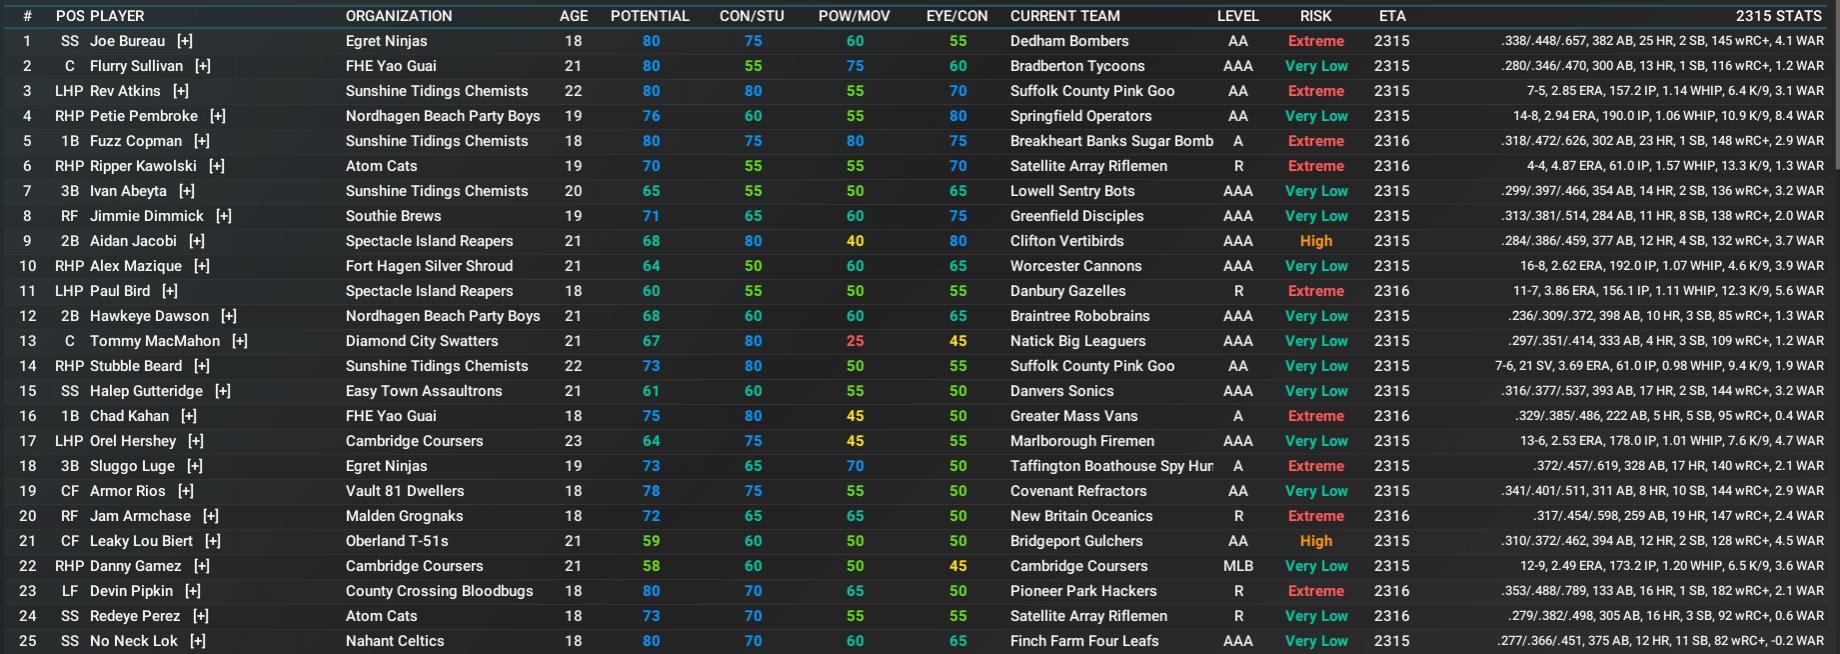The height and width of the screenshot is (654, 1840).
Task: Click the [+] next to Petie Pembroke
Action: coord(217,116)
